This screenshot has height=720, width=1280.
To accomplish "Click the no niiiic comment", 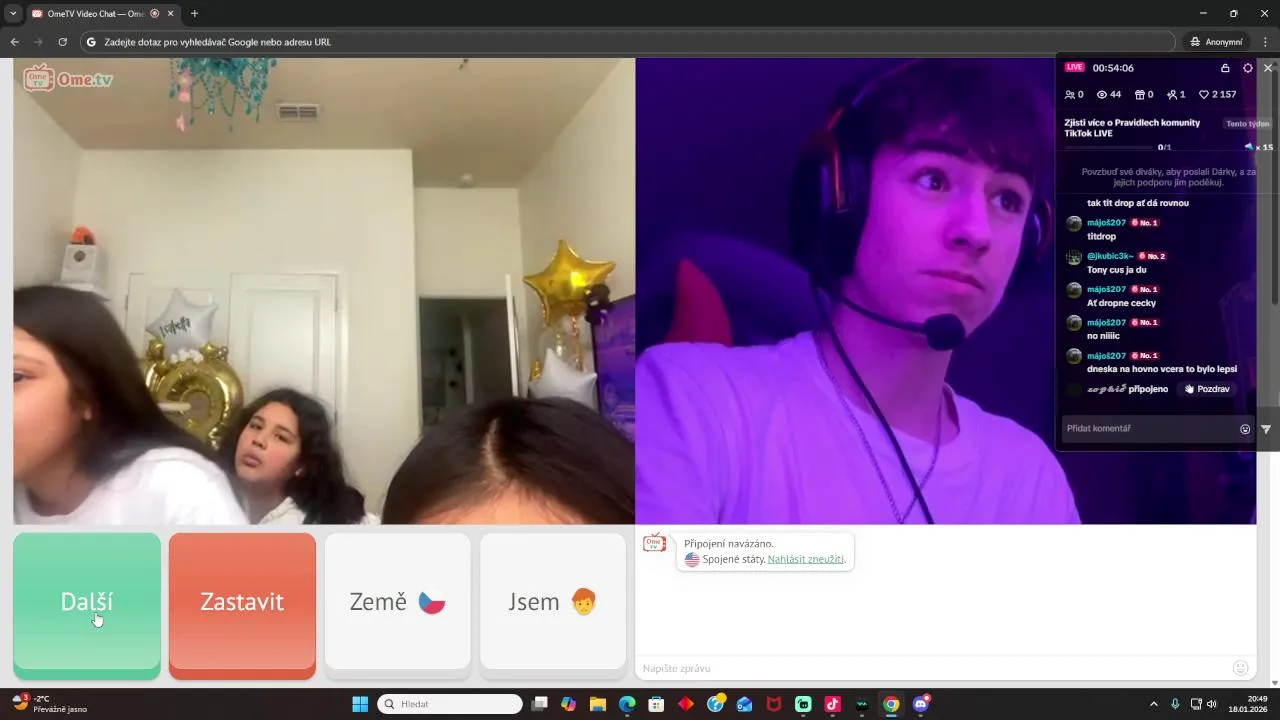I will point(1103,336).
